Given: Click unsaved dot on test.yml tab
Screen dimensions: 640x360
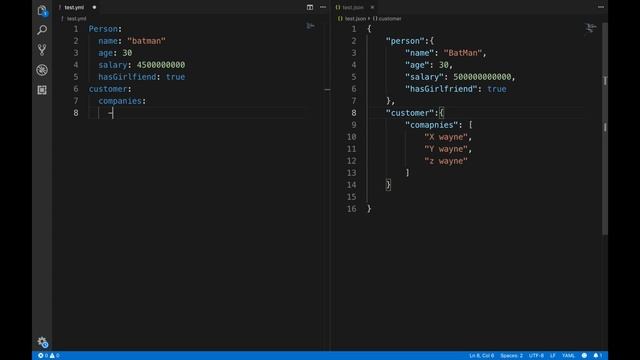Looking at the screenshot, I should pos(94,7).
